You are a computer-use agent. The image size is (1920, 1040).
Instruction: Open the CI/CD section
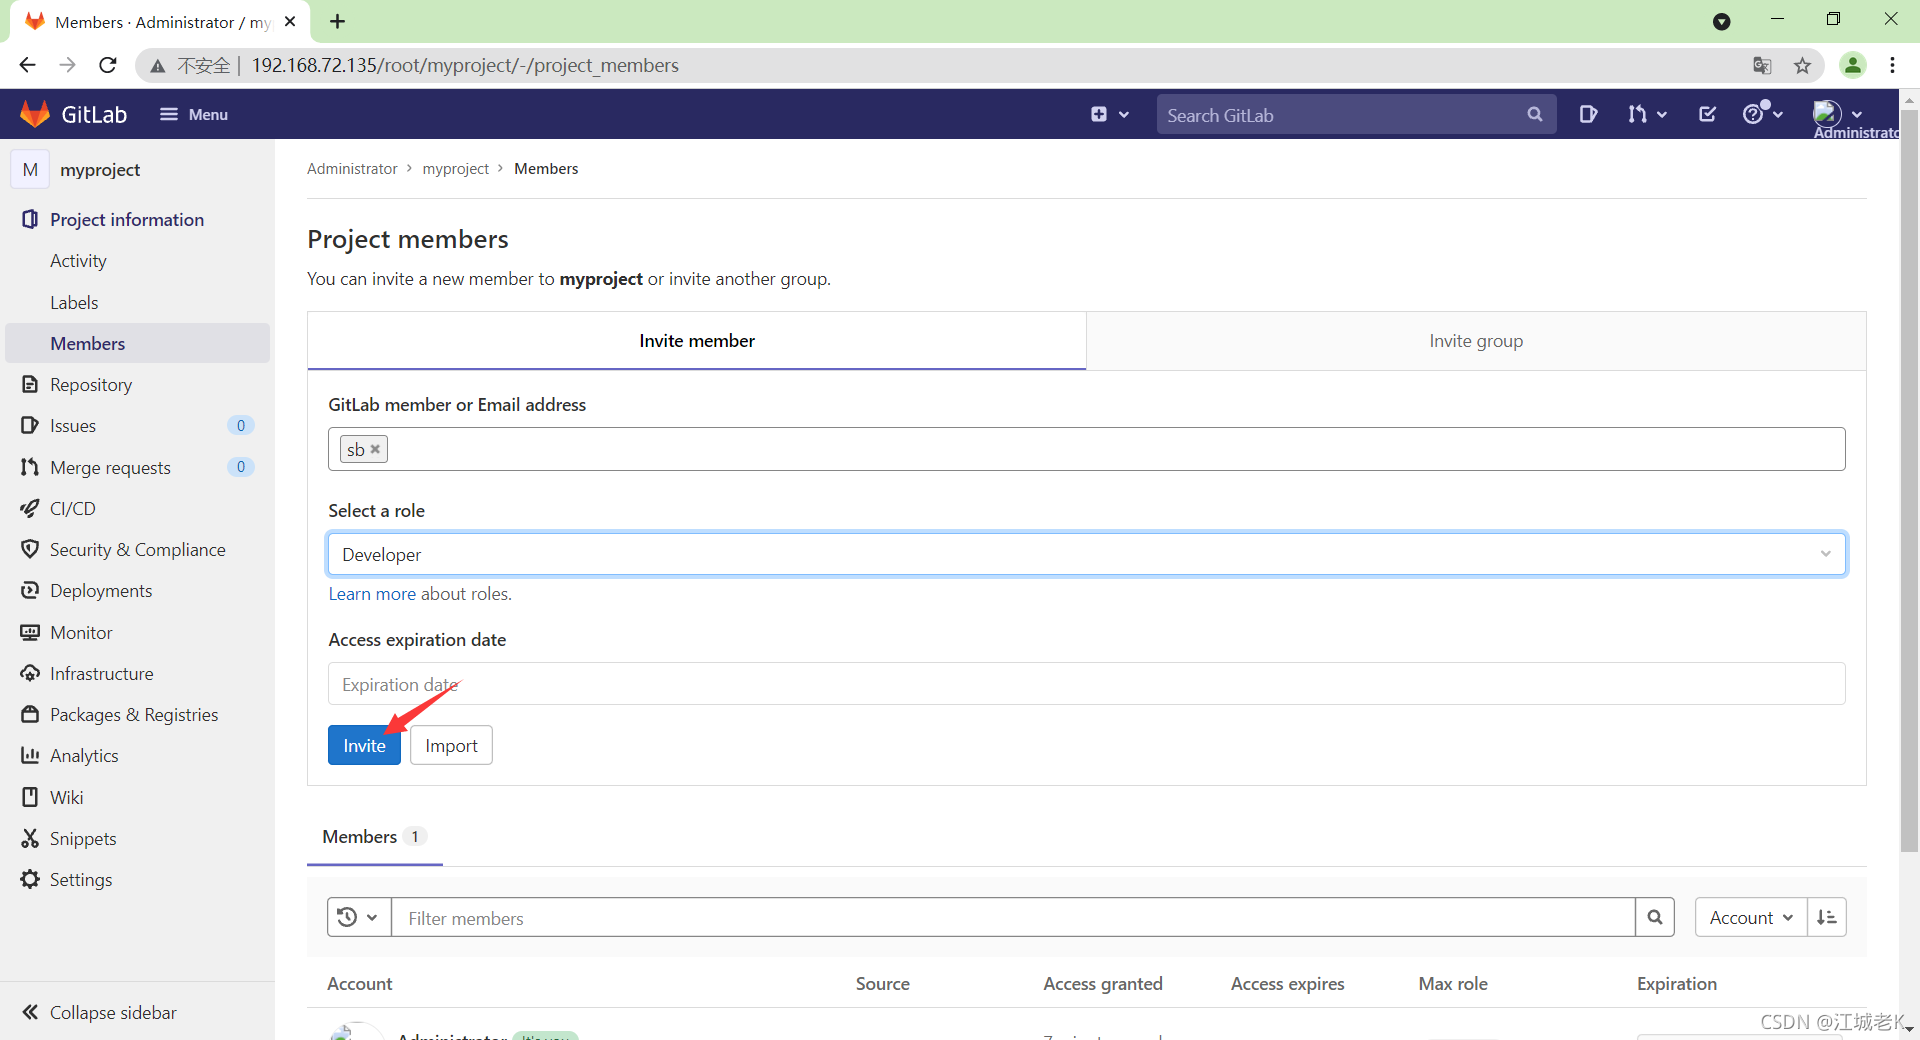coord(71,507)
